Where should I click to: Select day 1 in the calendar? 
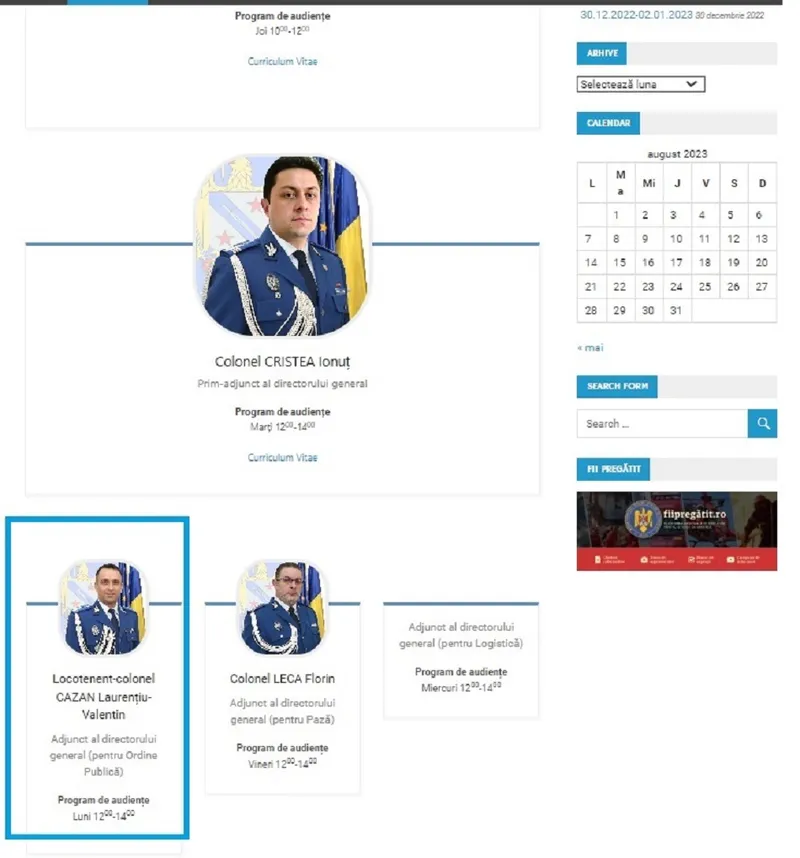click(x=616, y=215)
